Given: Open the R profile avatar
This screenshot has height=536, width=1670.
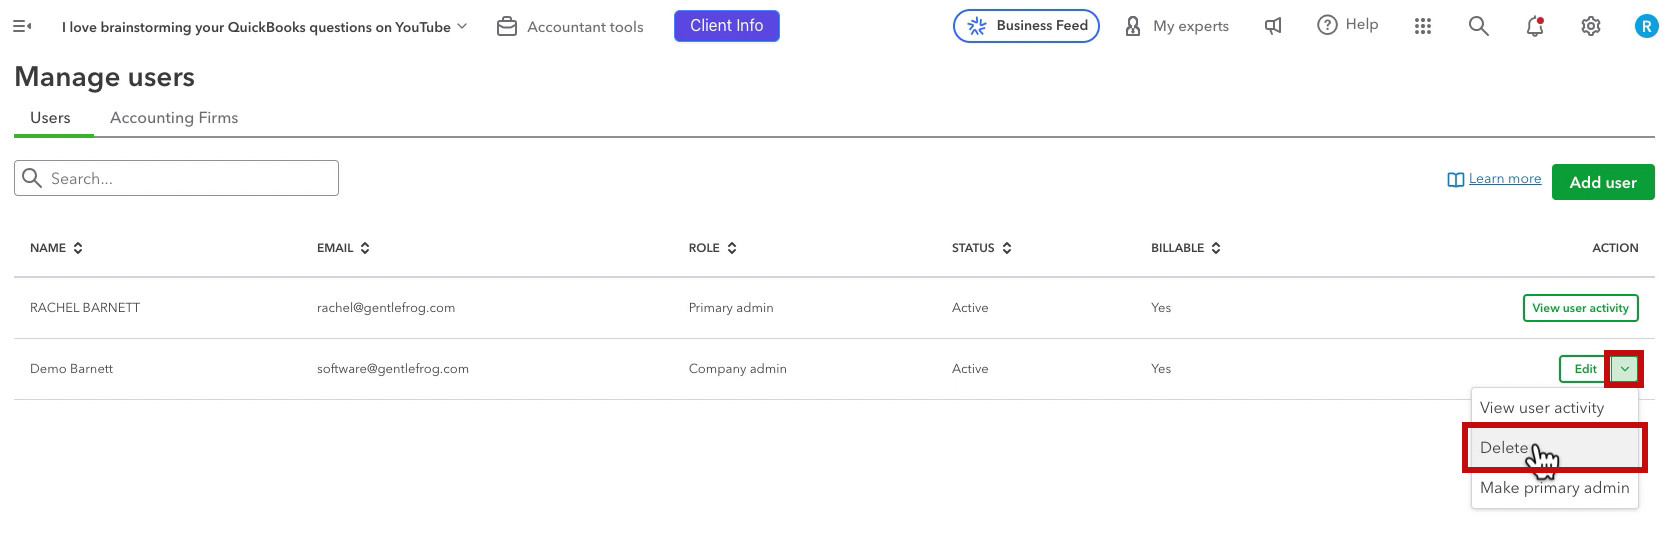Looking at the screenshot, I should 1646,26.
